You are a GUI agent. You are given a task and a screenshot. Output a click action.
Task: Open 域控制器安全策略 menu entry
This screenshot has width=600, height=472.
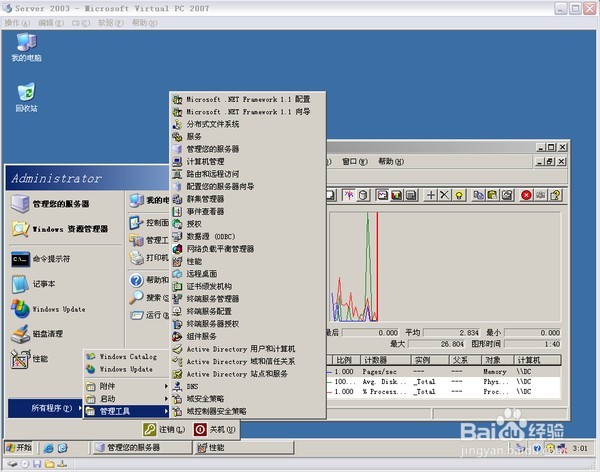248,411
